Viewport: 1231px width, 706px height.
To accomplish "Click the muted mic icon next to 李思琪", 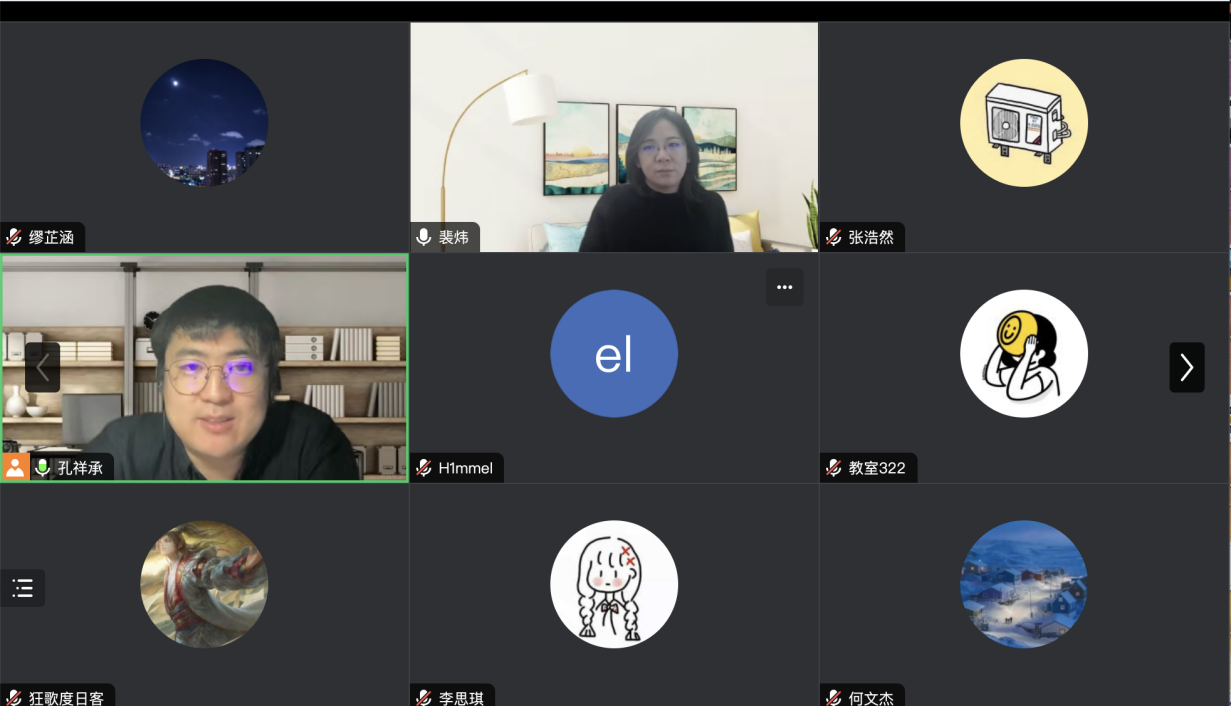I will [x=424, y=697].
